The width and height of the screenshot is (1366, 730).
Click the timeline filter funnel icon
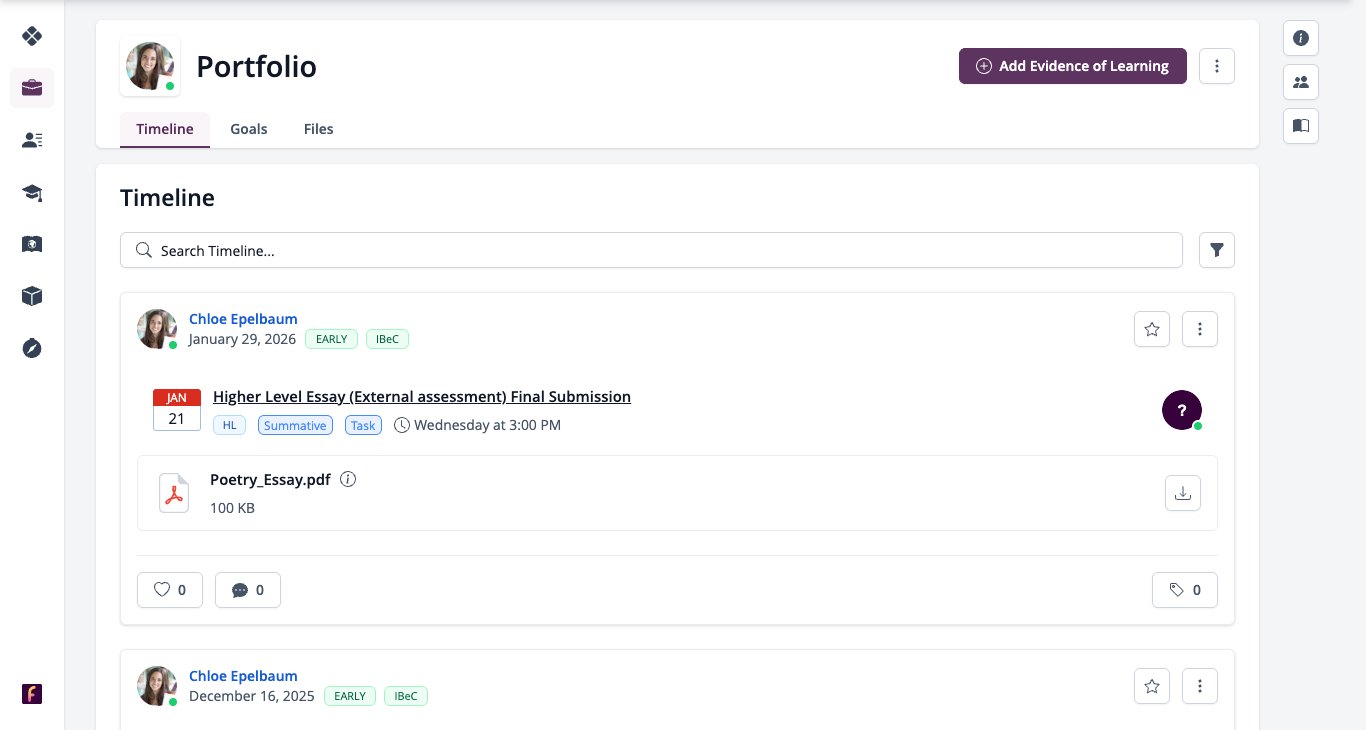tap(1217, 250)
